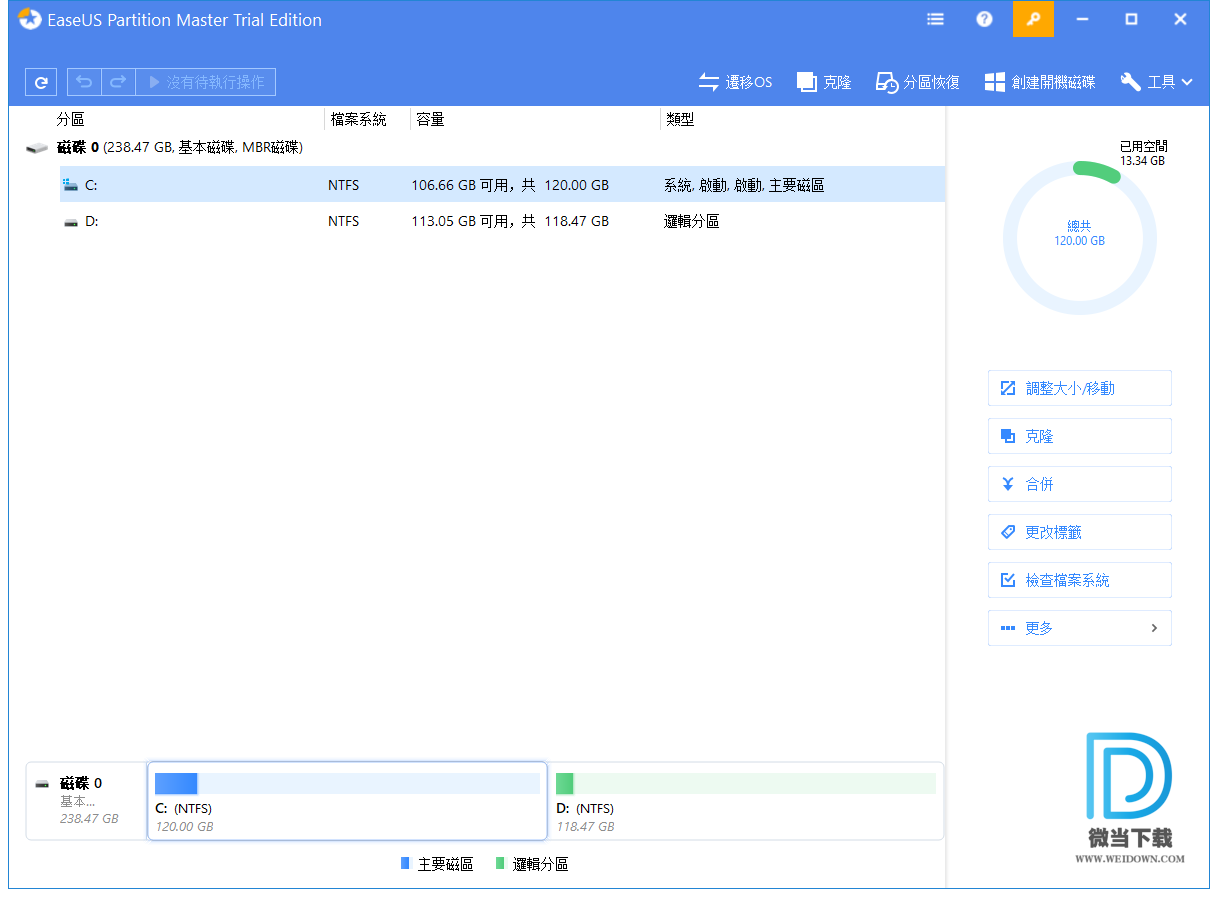The image size is (1218, 897).
Task: Open the hamburger menu list icon
Action: (935, 19)
